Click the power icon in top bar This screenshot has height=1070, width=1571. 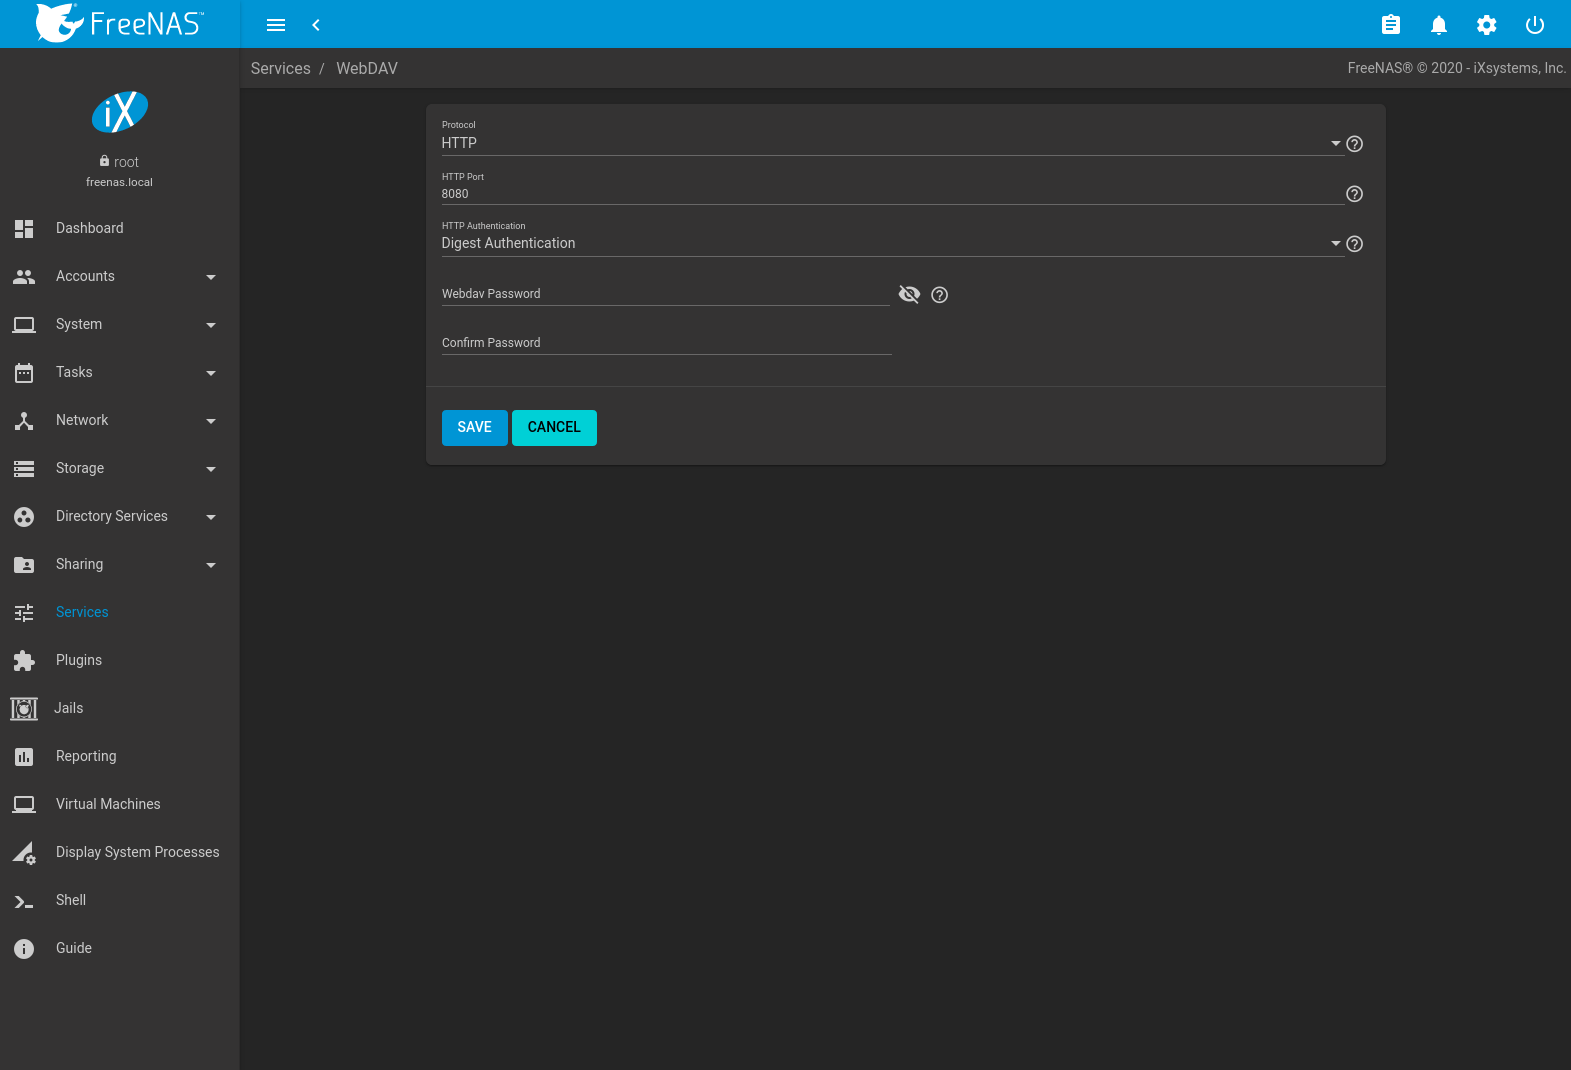click(1534, 25)
